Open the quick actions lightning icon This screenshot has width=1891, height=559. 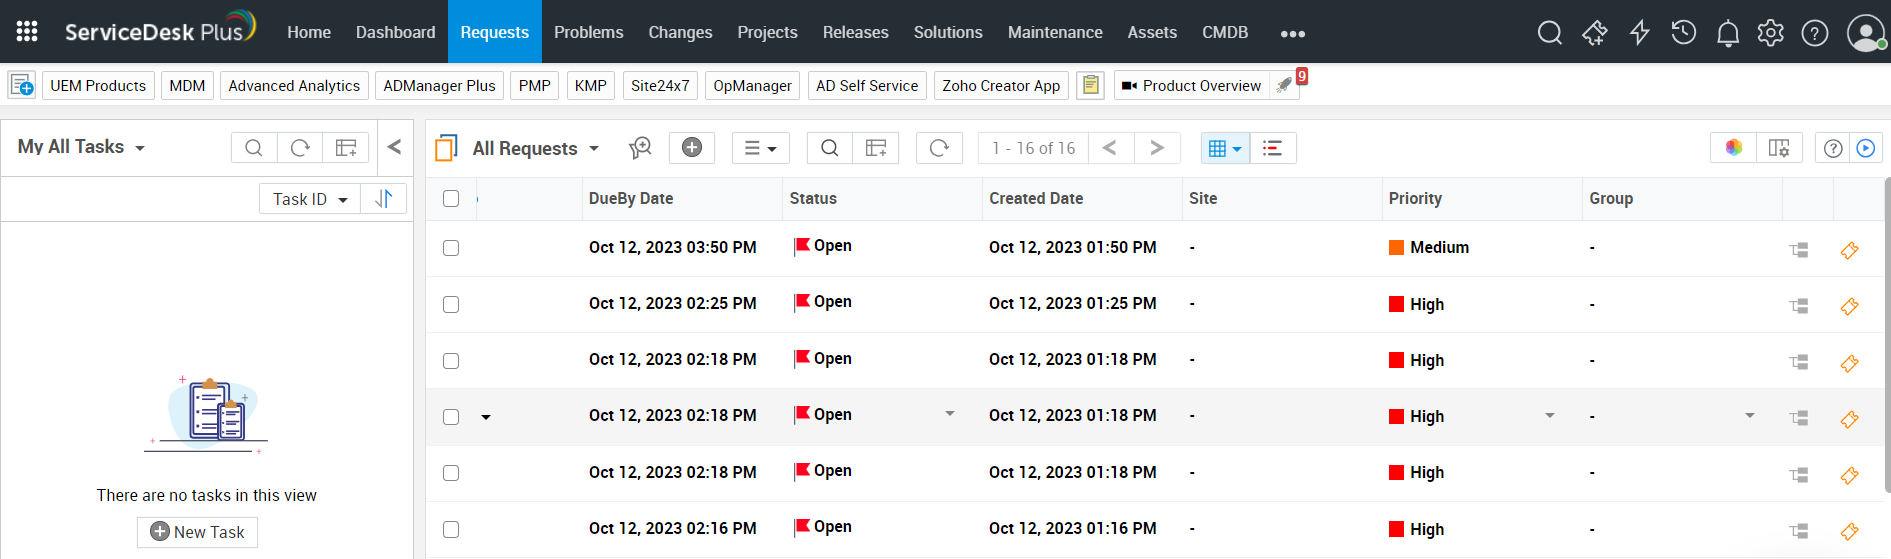point(1639,33)
